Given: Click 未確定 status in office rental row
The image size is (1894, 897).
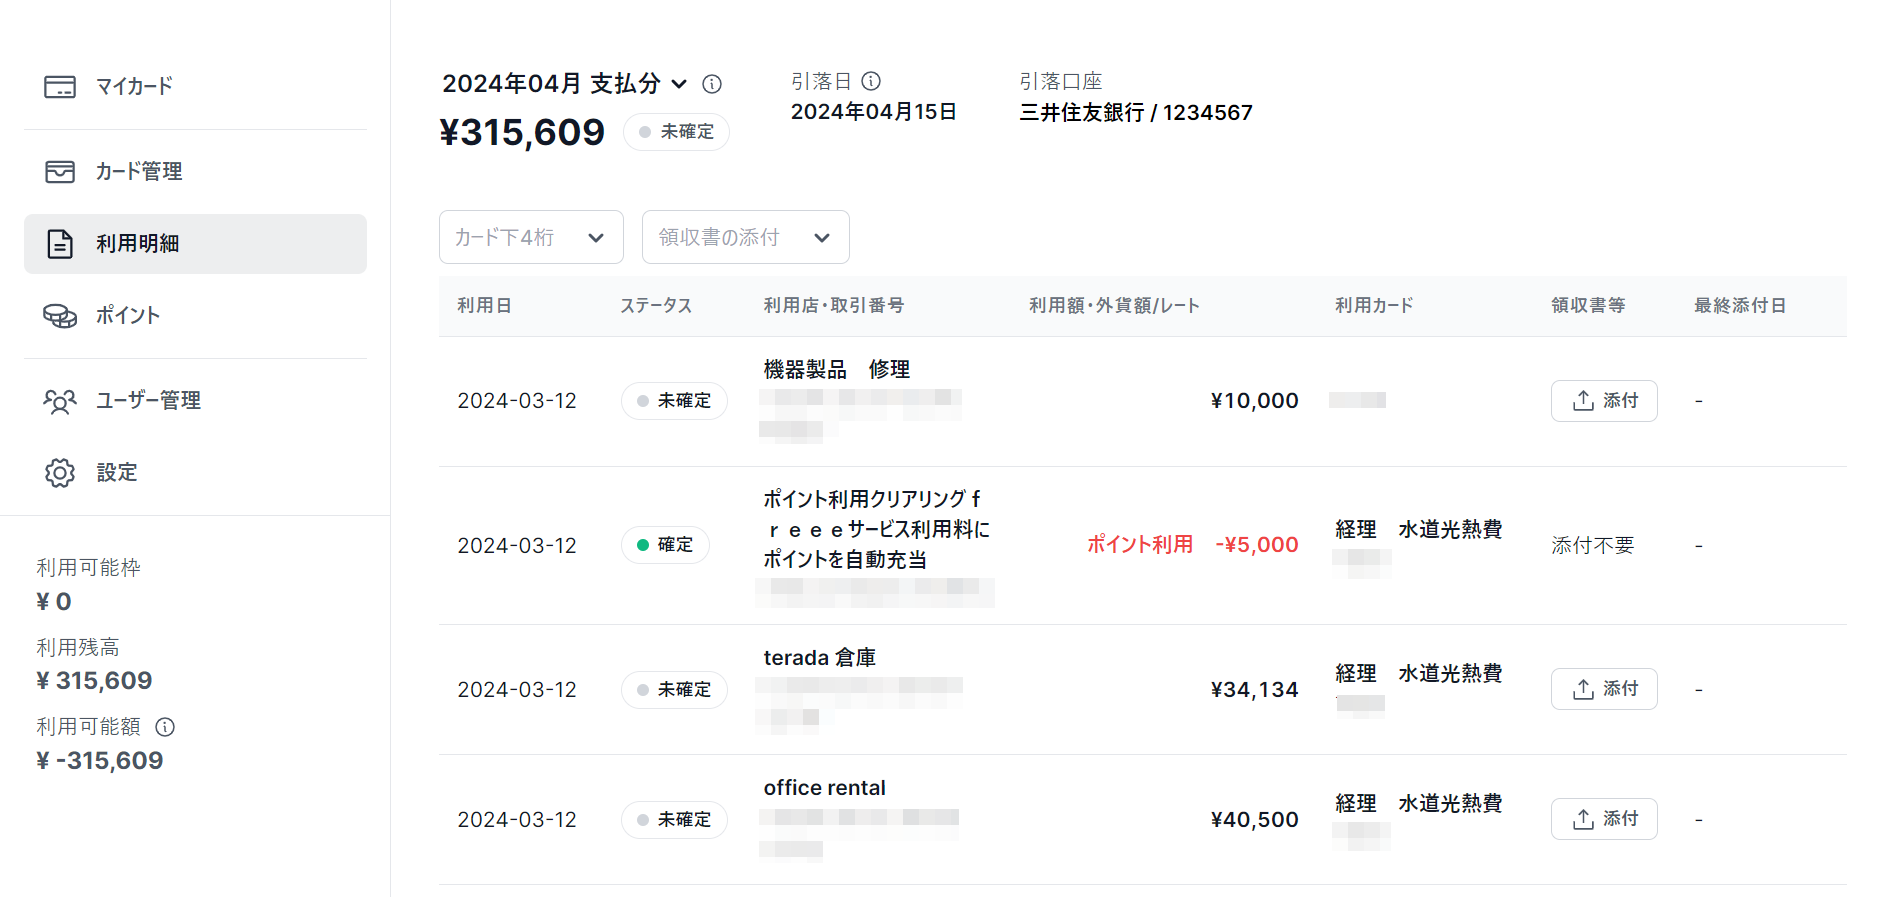Looking at the screenshot, I should [674, 820].
